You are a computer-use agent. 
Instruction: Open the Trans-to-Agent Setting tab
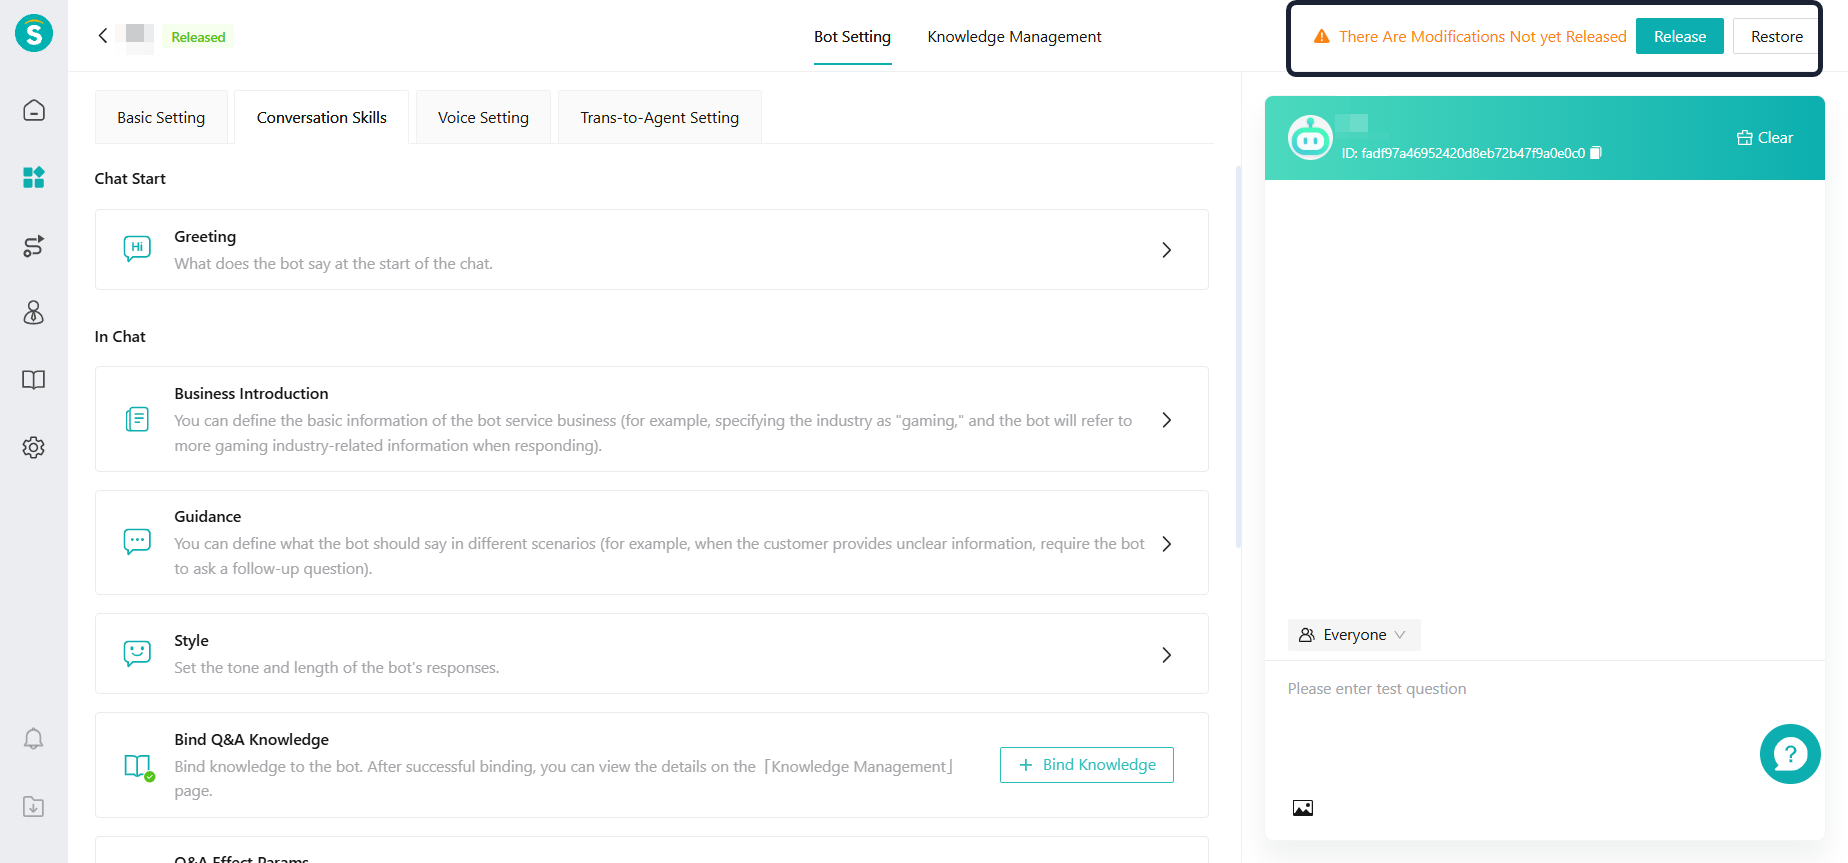pos(659,118)
